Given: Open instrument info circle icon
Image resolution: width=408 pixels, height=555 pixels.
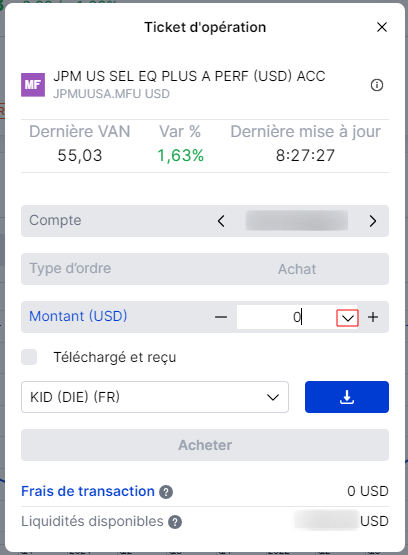Looking at the screenshot, I should tap(377, 85).
